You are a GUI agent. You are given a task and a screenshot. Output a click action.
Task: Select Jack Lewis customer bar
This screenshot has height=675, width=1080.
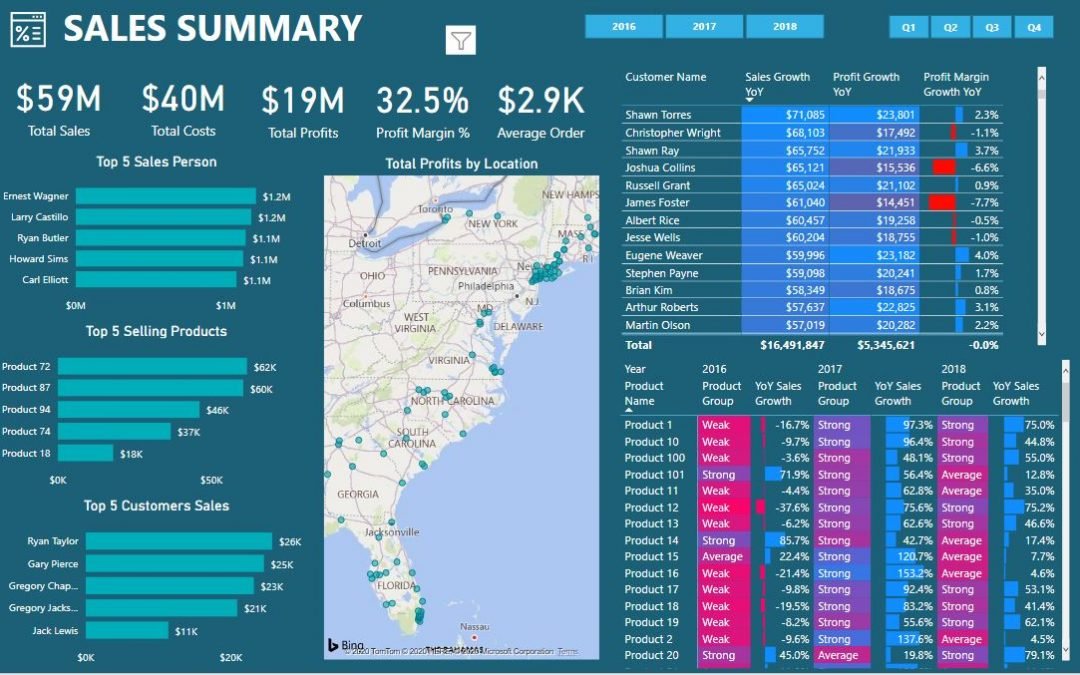coord(127,630)
